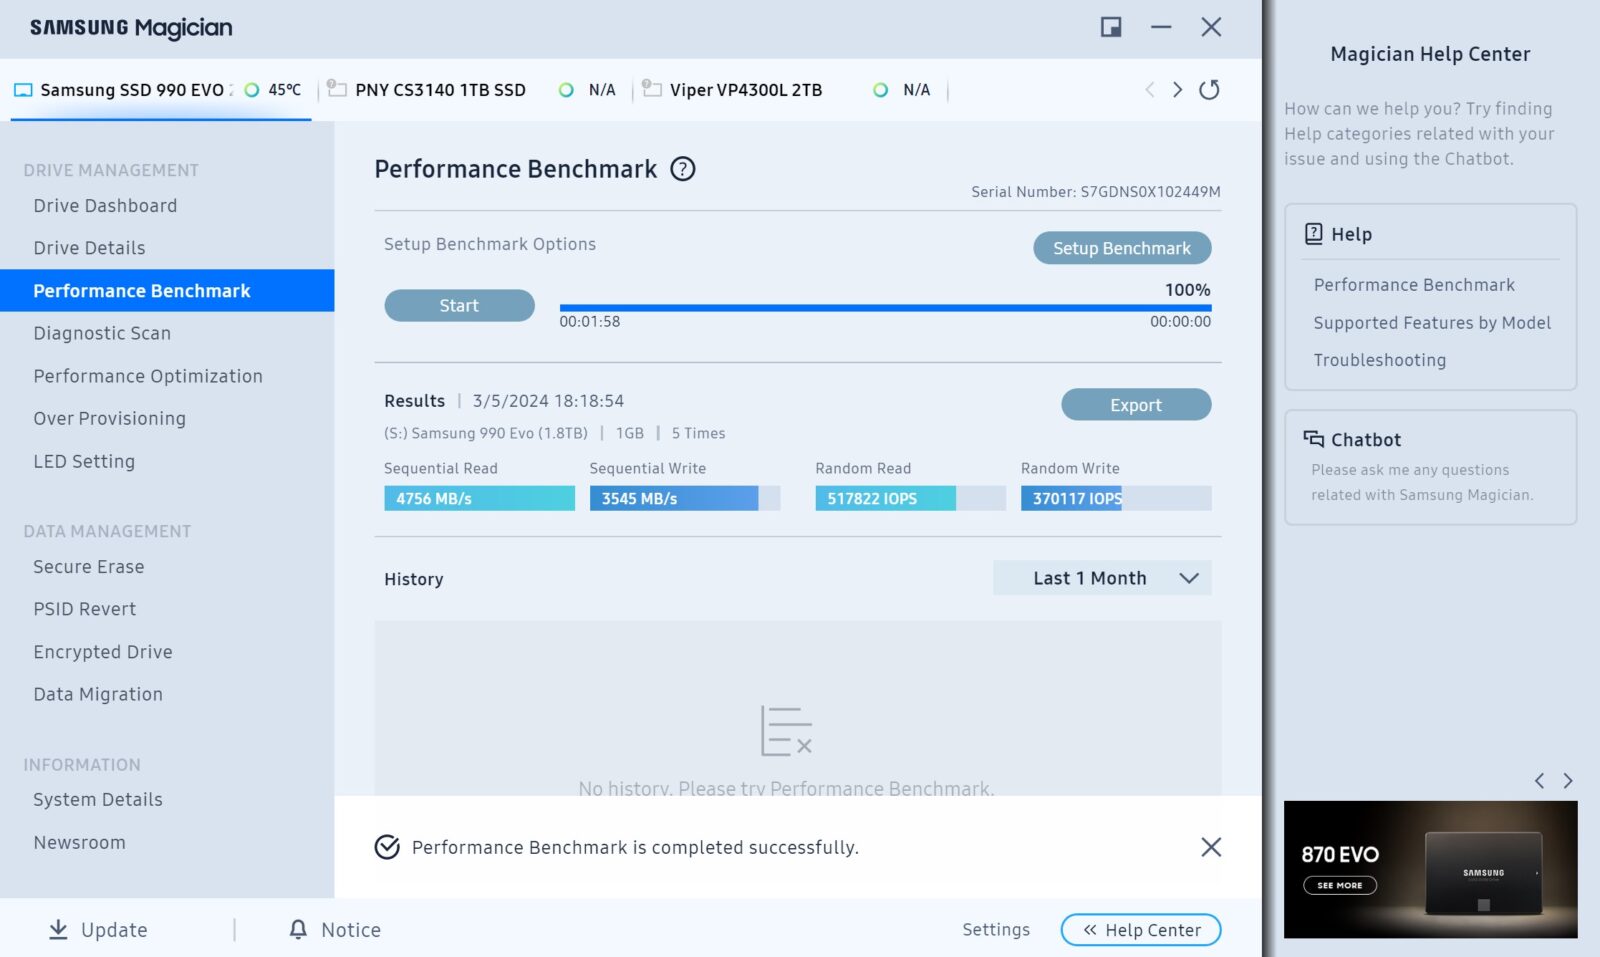Screen dimensions: 1600x957
Task: Click the help question mark beside Performance Benchmark
Action: point(682,169)
